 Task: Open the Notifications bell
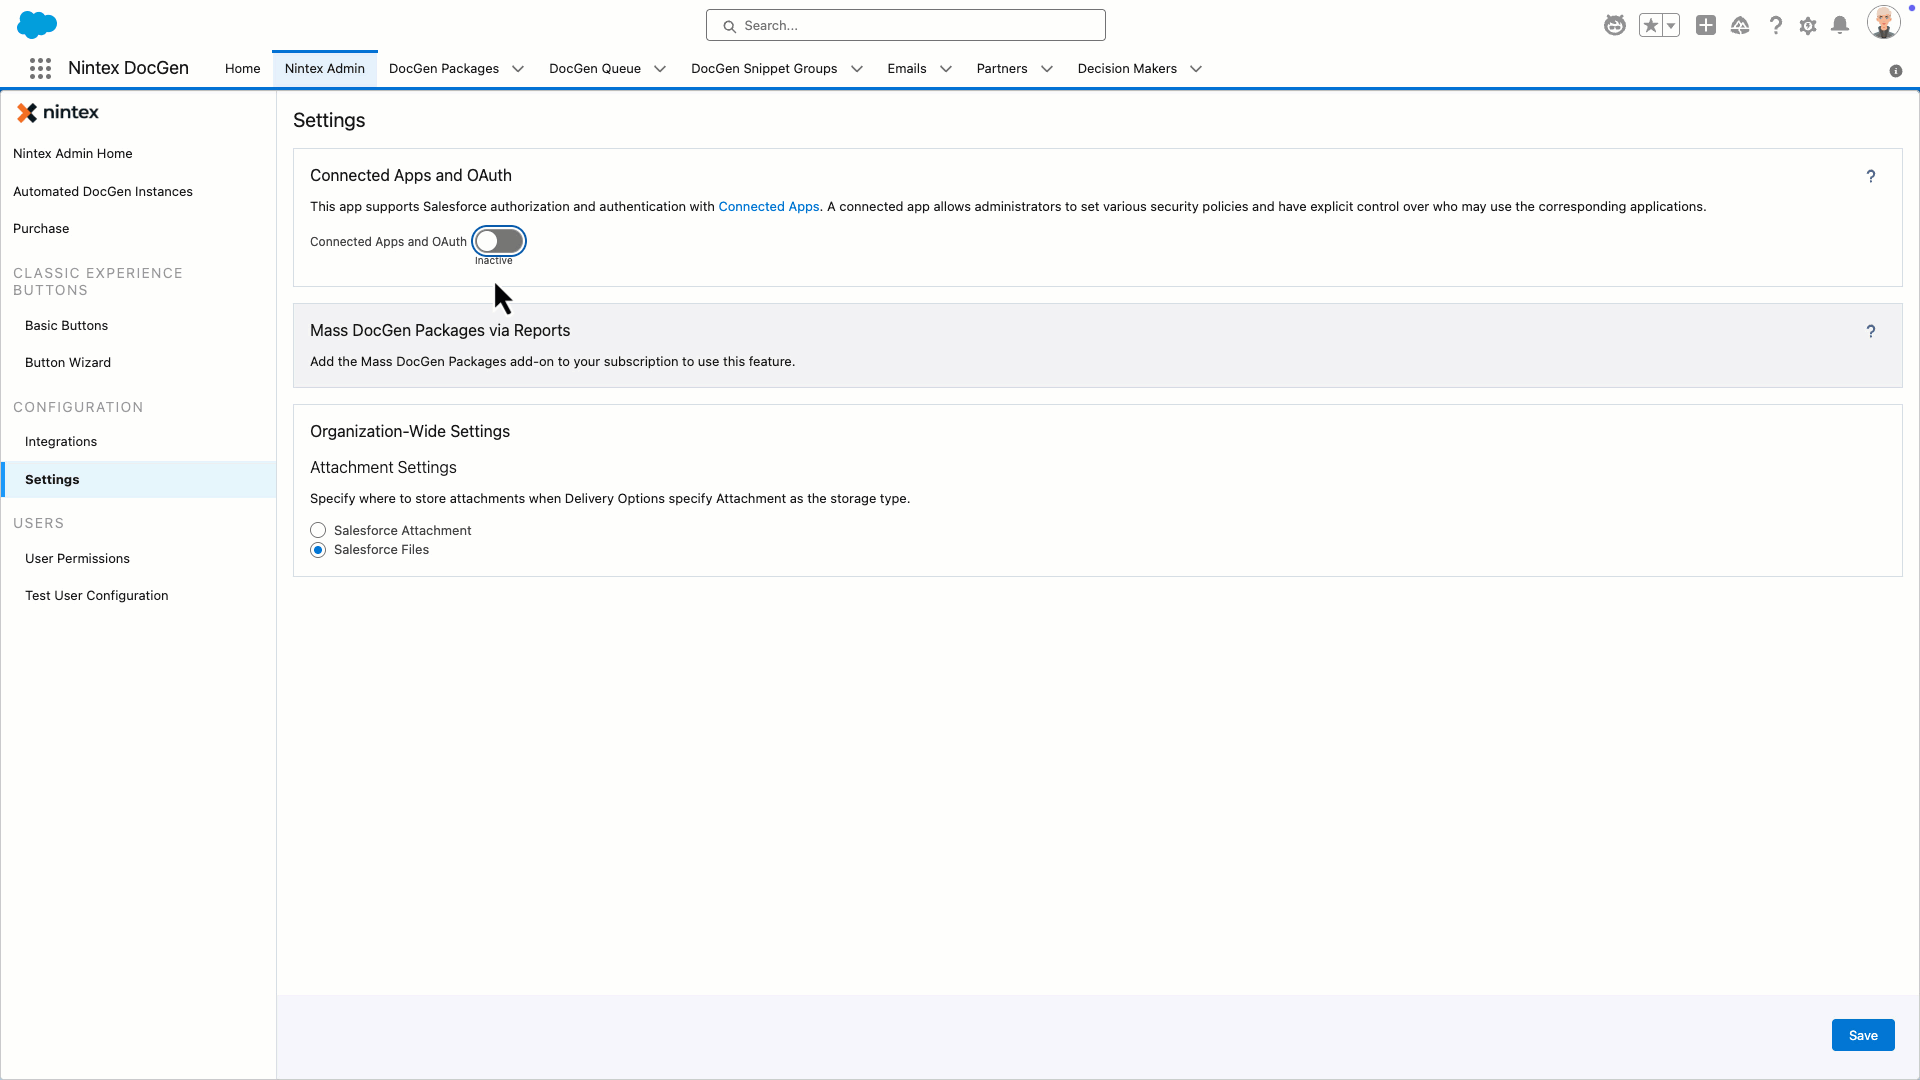point(1840,26)
